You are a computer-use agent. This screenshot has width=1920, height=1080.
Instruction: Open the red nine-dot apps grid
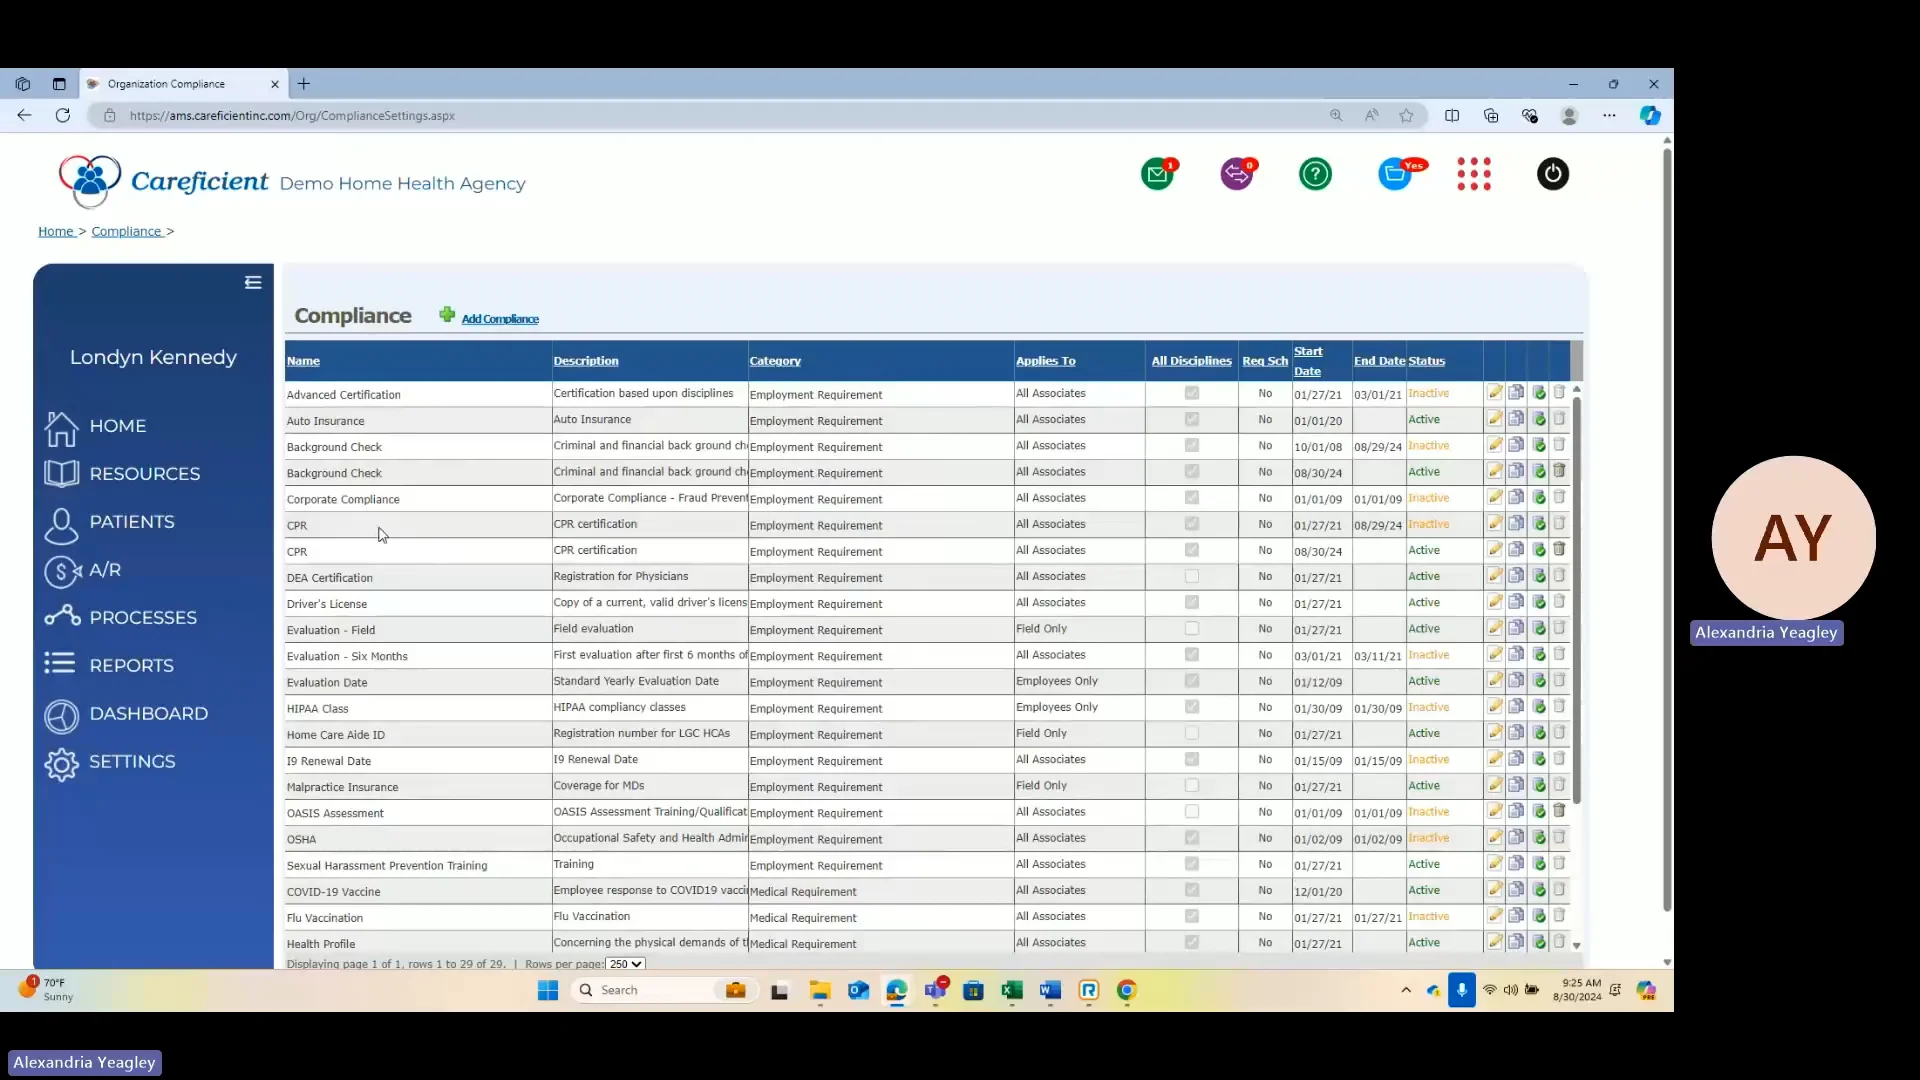1474,174
